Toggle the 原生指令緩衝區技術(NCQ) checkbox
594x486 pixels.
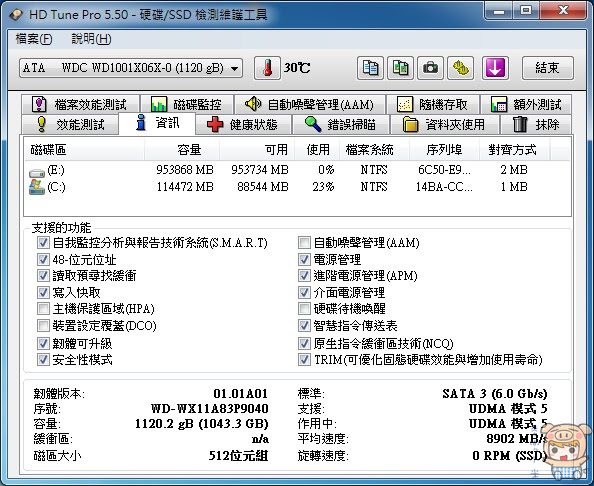pos(304,343)
